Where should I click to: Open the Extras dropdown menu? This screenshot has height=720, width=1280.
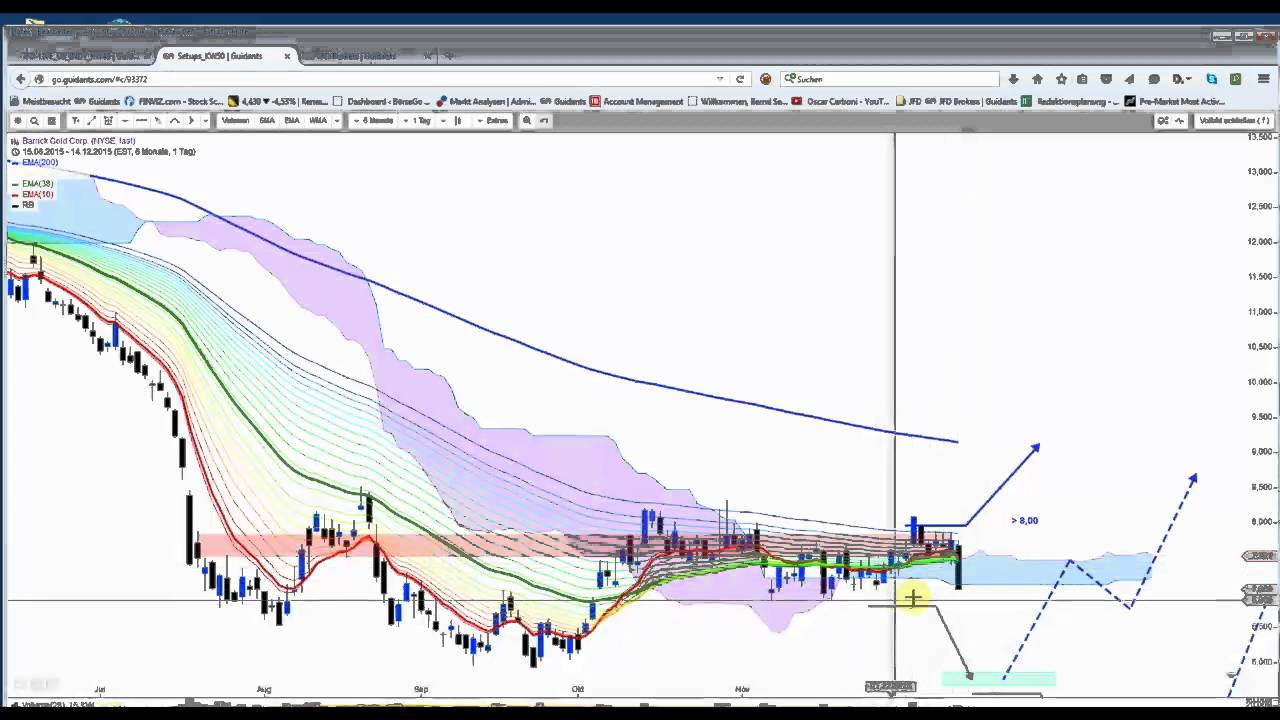tap(493, 120)
